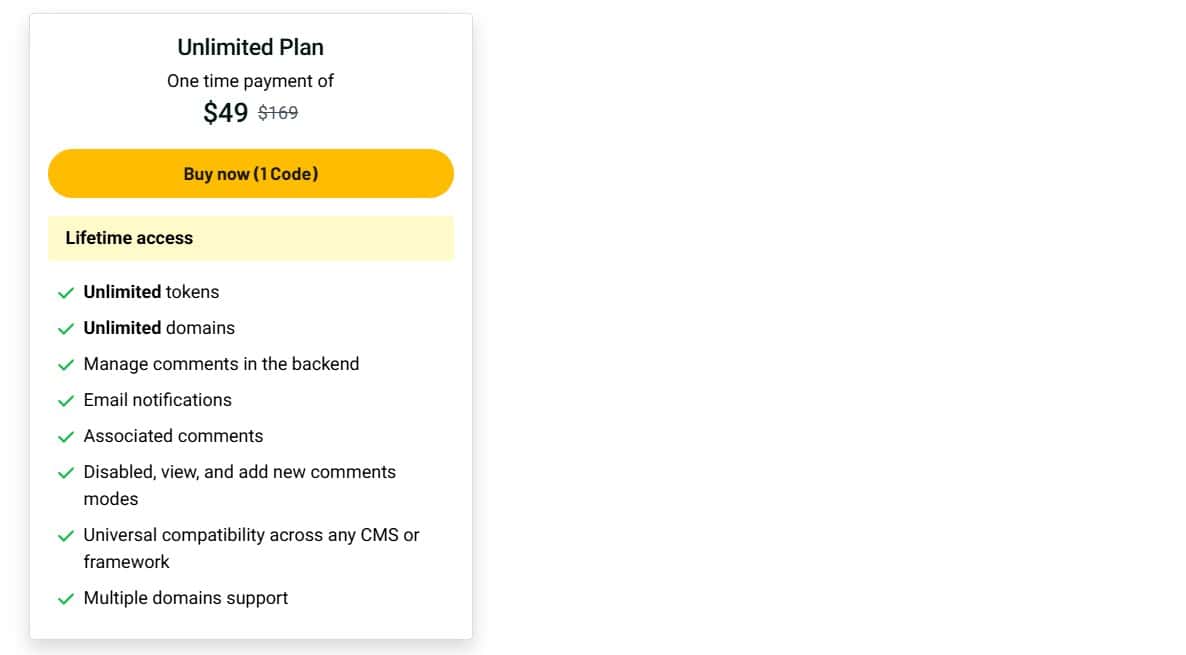Click the checkmark next to Multiple domains support

(66, 598)
